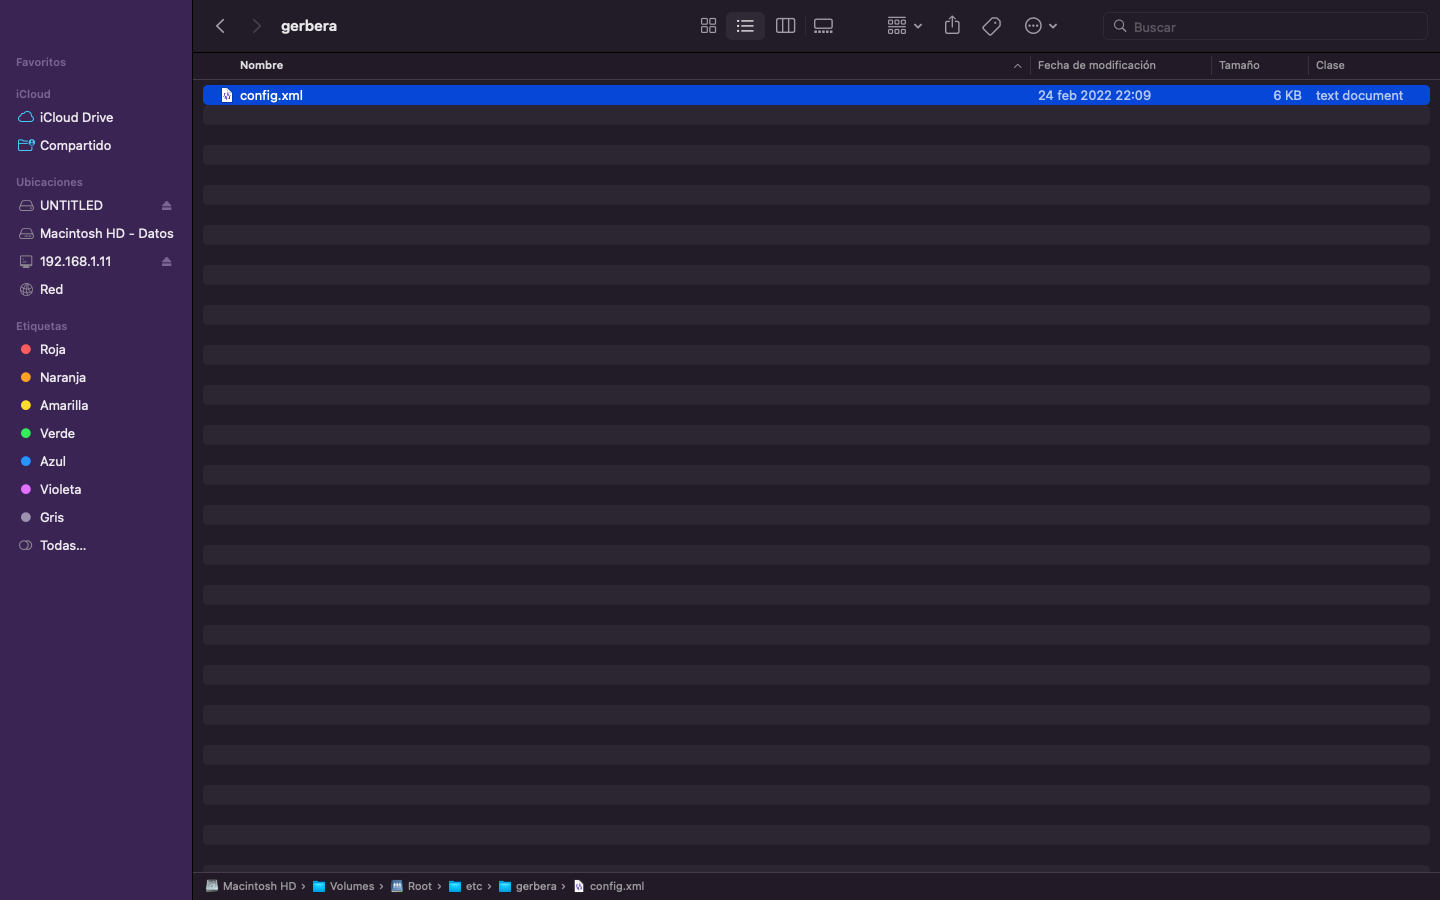
Task: Open the group-by dropdown
Action: click(904, 26)
